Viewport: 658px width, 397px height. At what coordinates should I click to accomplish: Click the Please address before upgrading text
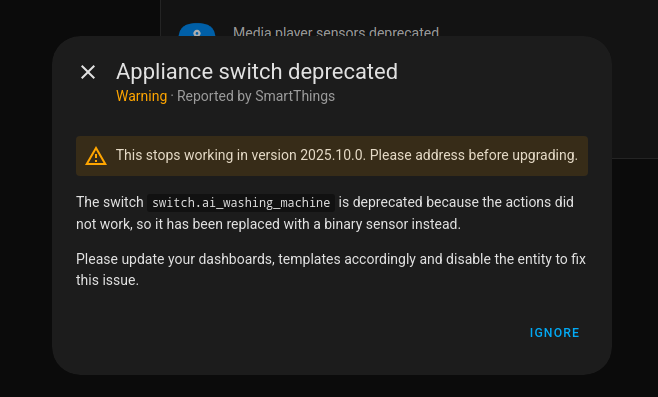(x=474, y=155)
